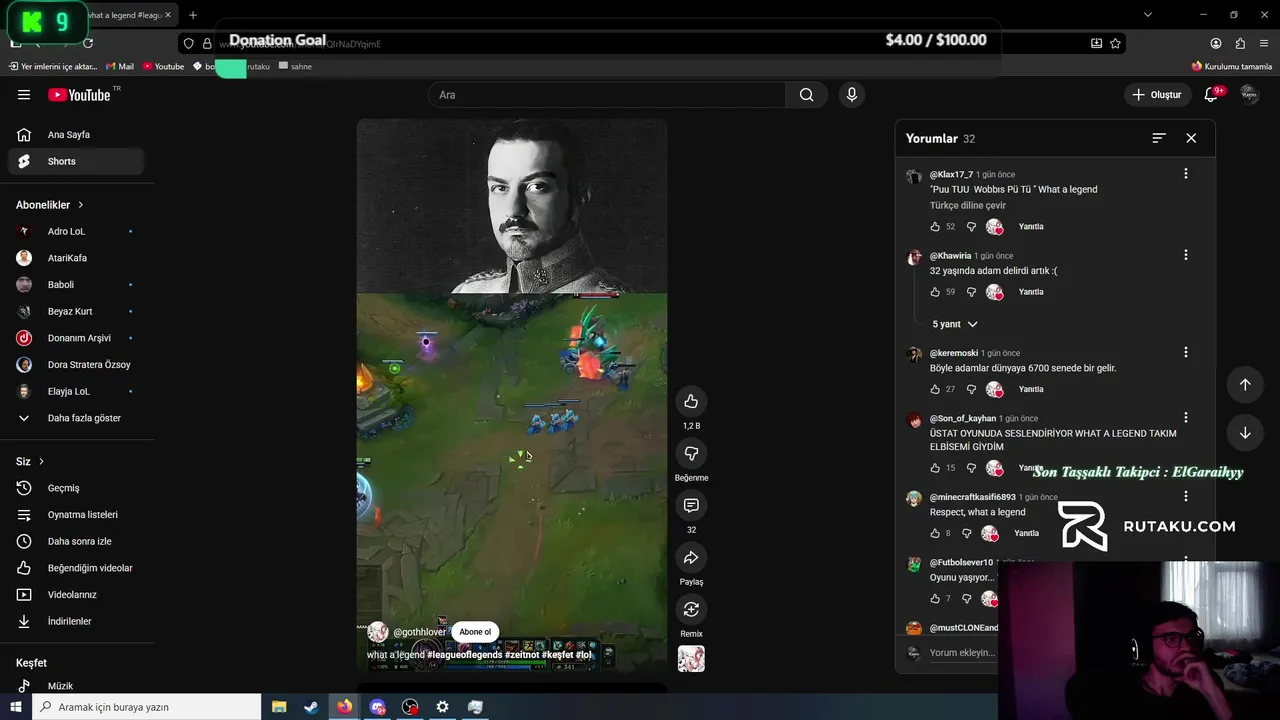Open the sound thumbnail below Remix

coord(691,659)
